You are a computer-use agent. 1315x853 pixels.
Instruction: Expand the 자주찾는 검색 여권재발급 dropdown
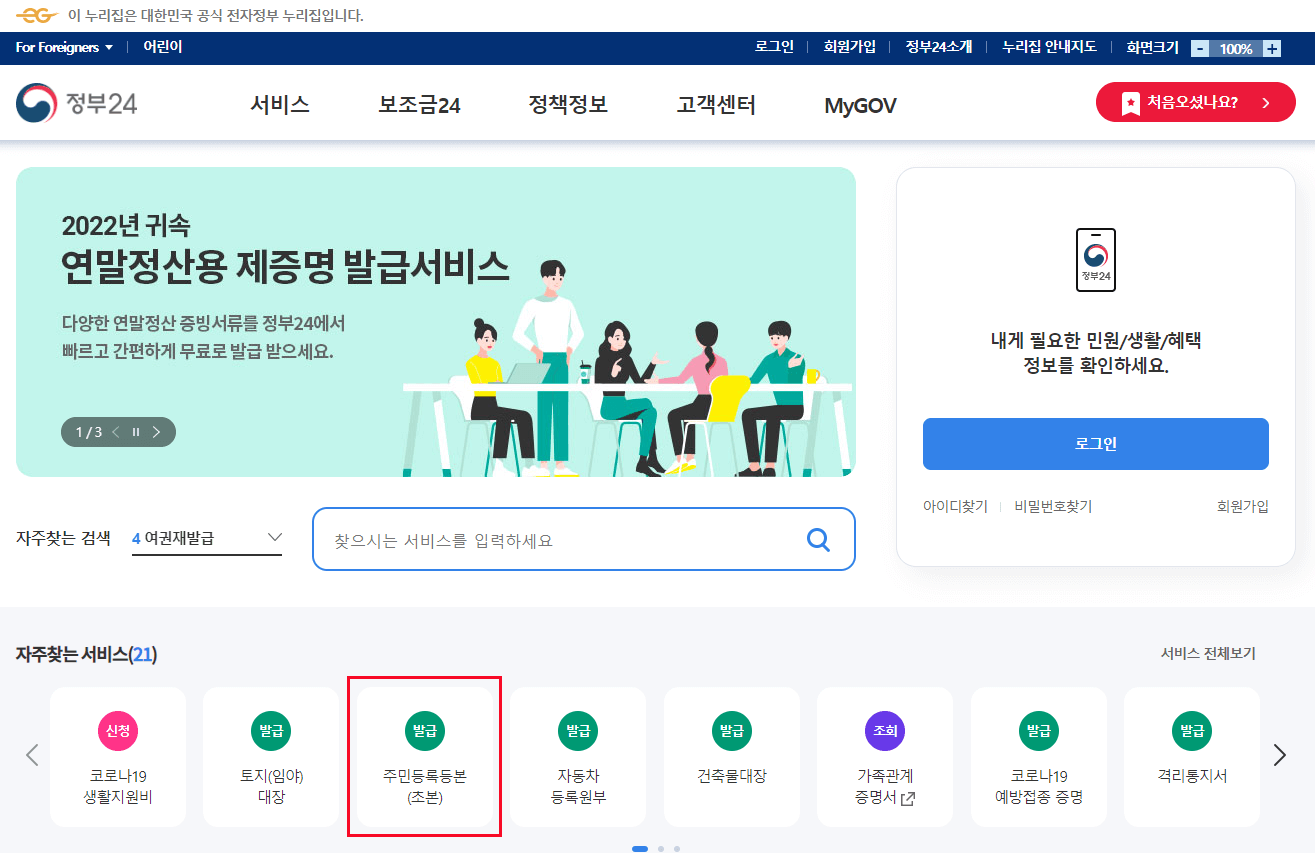click(x=207, y=538)
